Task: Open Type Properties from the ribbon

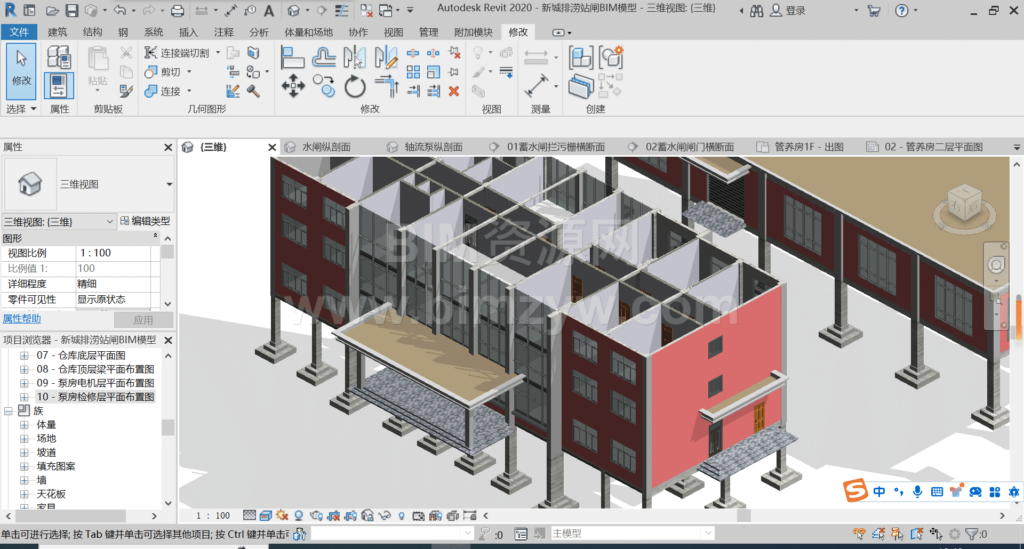Action: (59, 57)
